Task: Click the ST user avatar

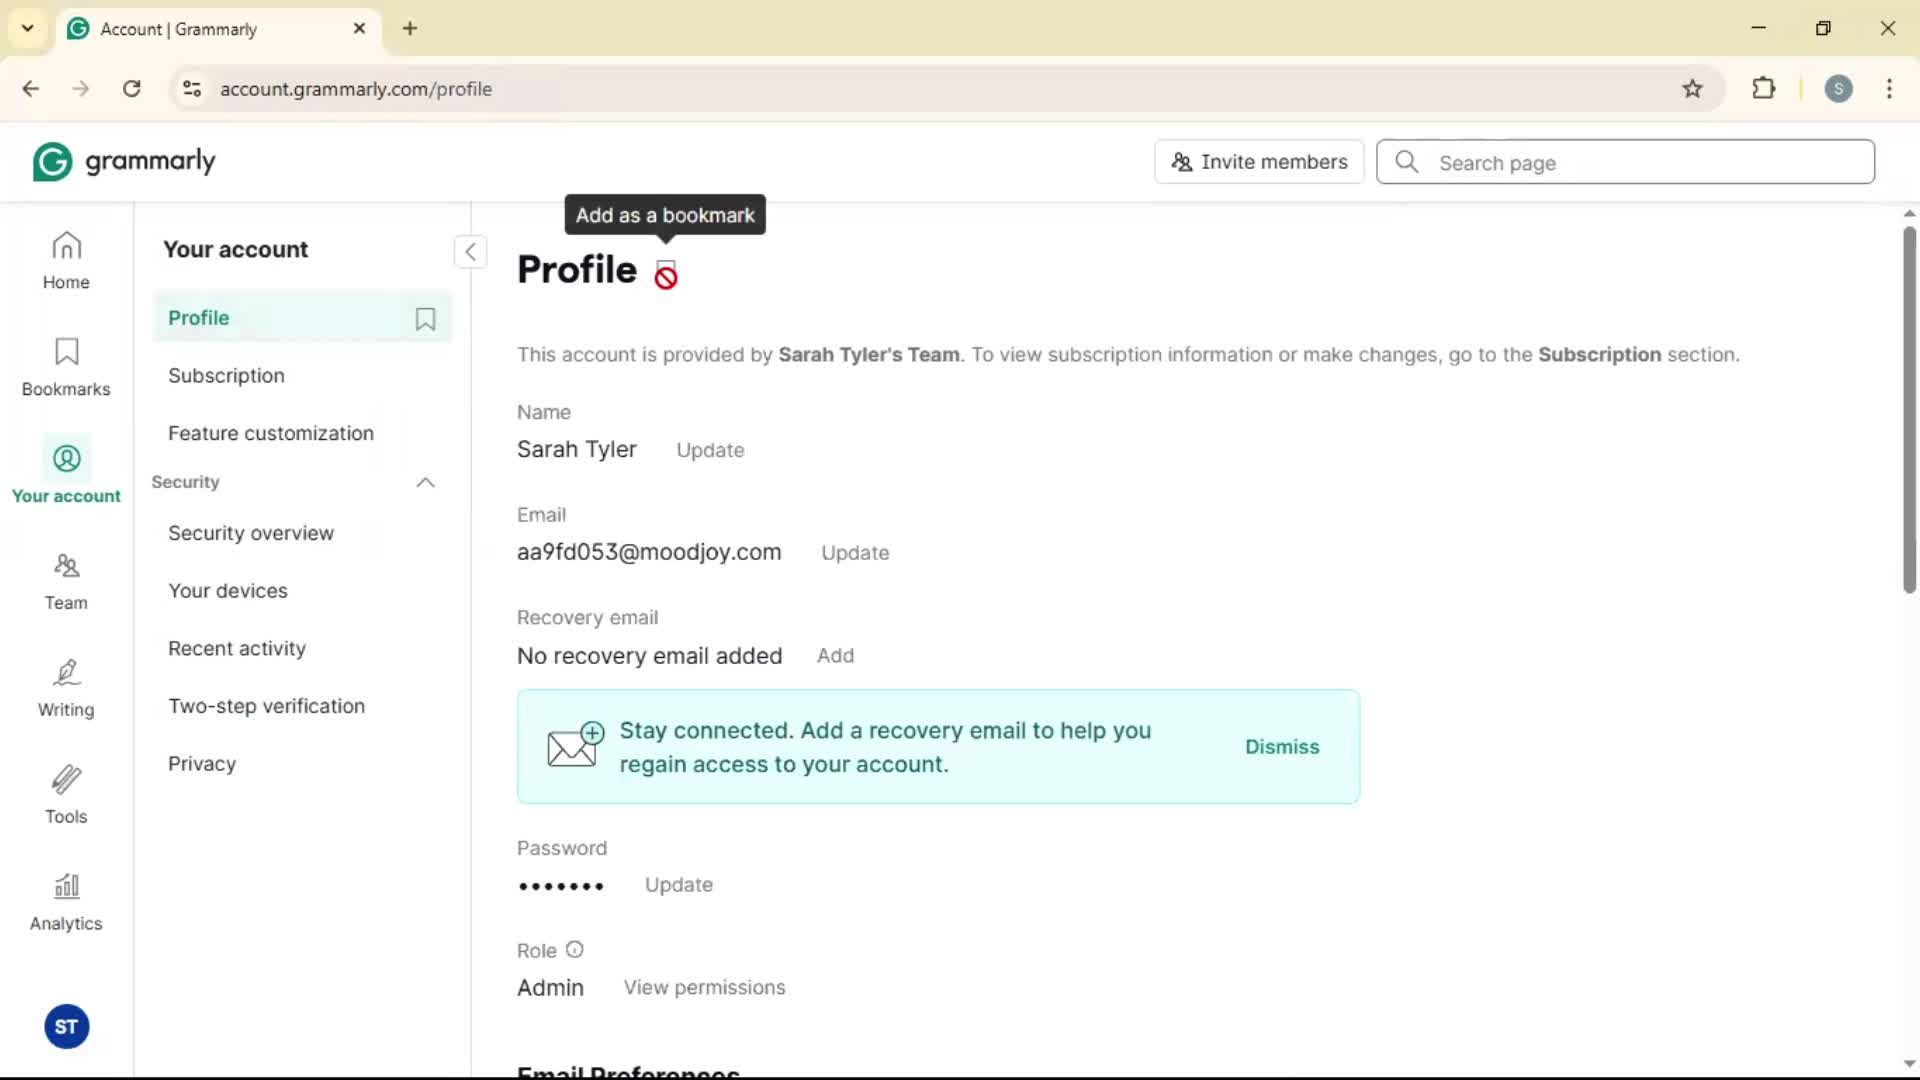Action: click(67, 1027)
